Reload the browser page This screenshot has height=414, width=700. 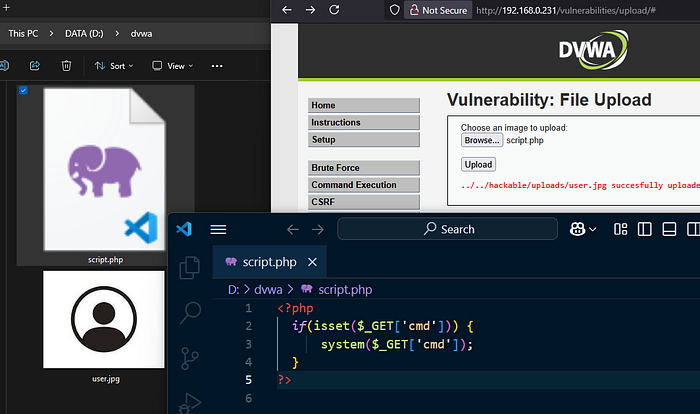[334, 10]
